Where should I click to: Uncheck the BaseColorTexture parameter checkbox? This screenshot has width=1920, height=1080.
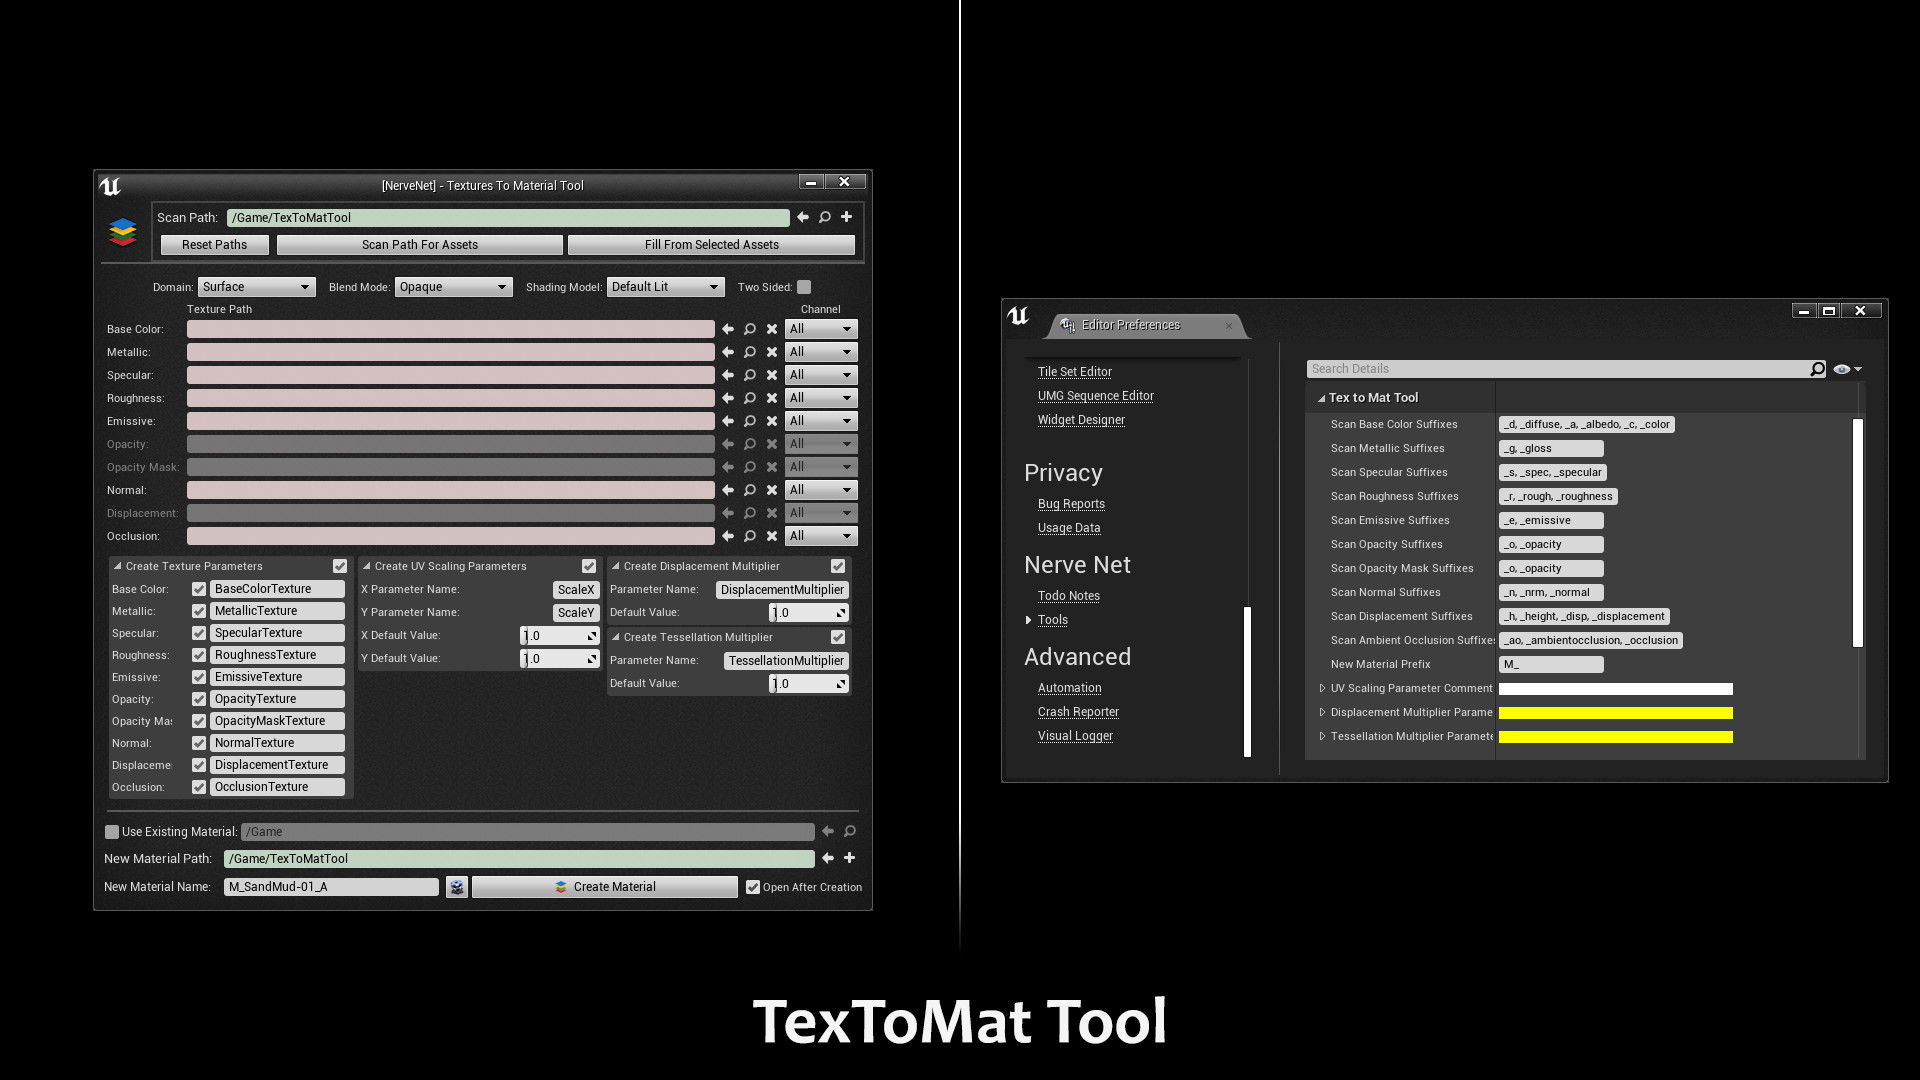[x=199, y=589]
